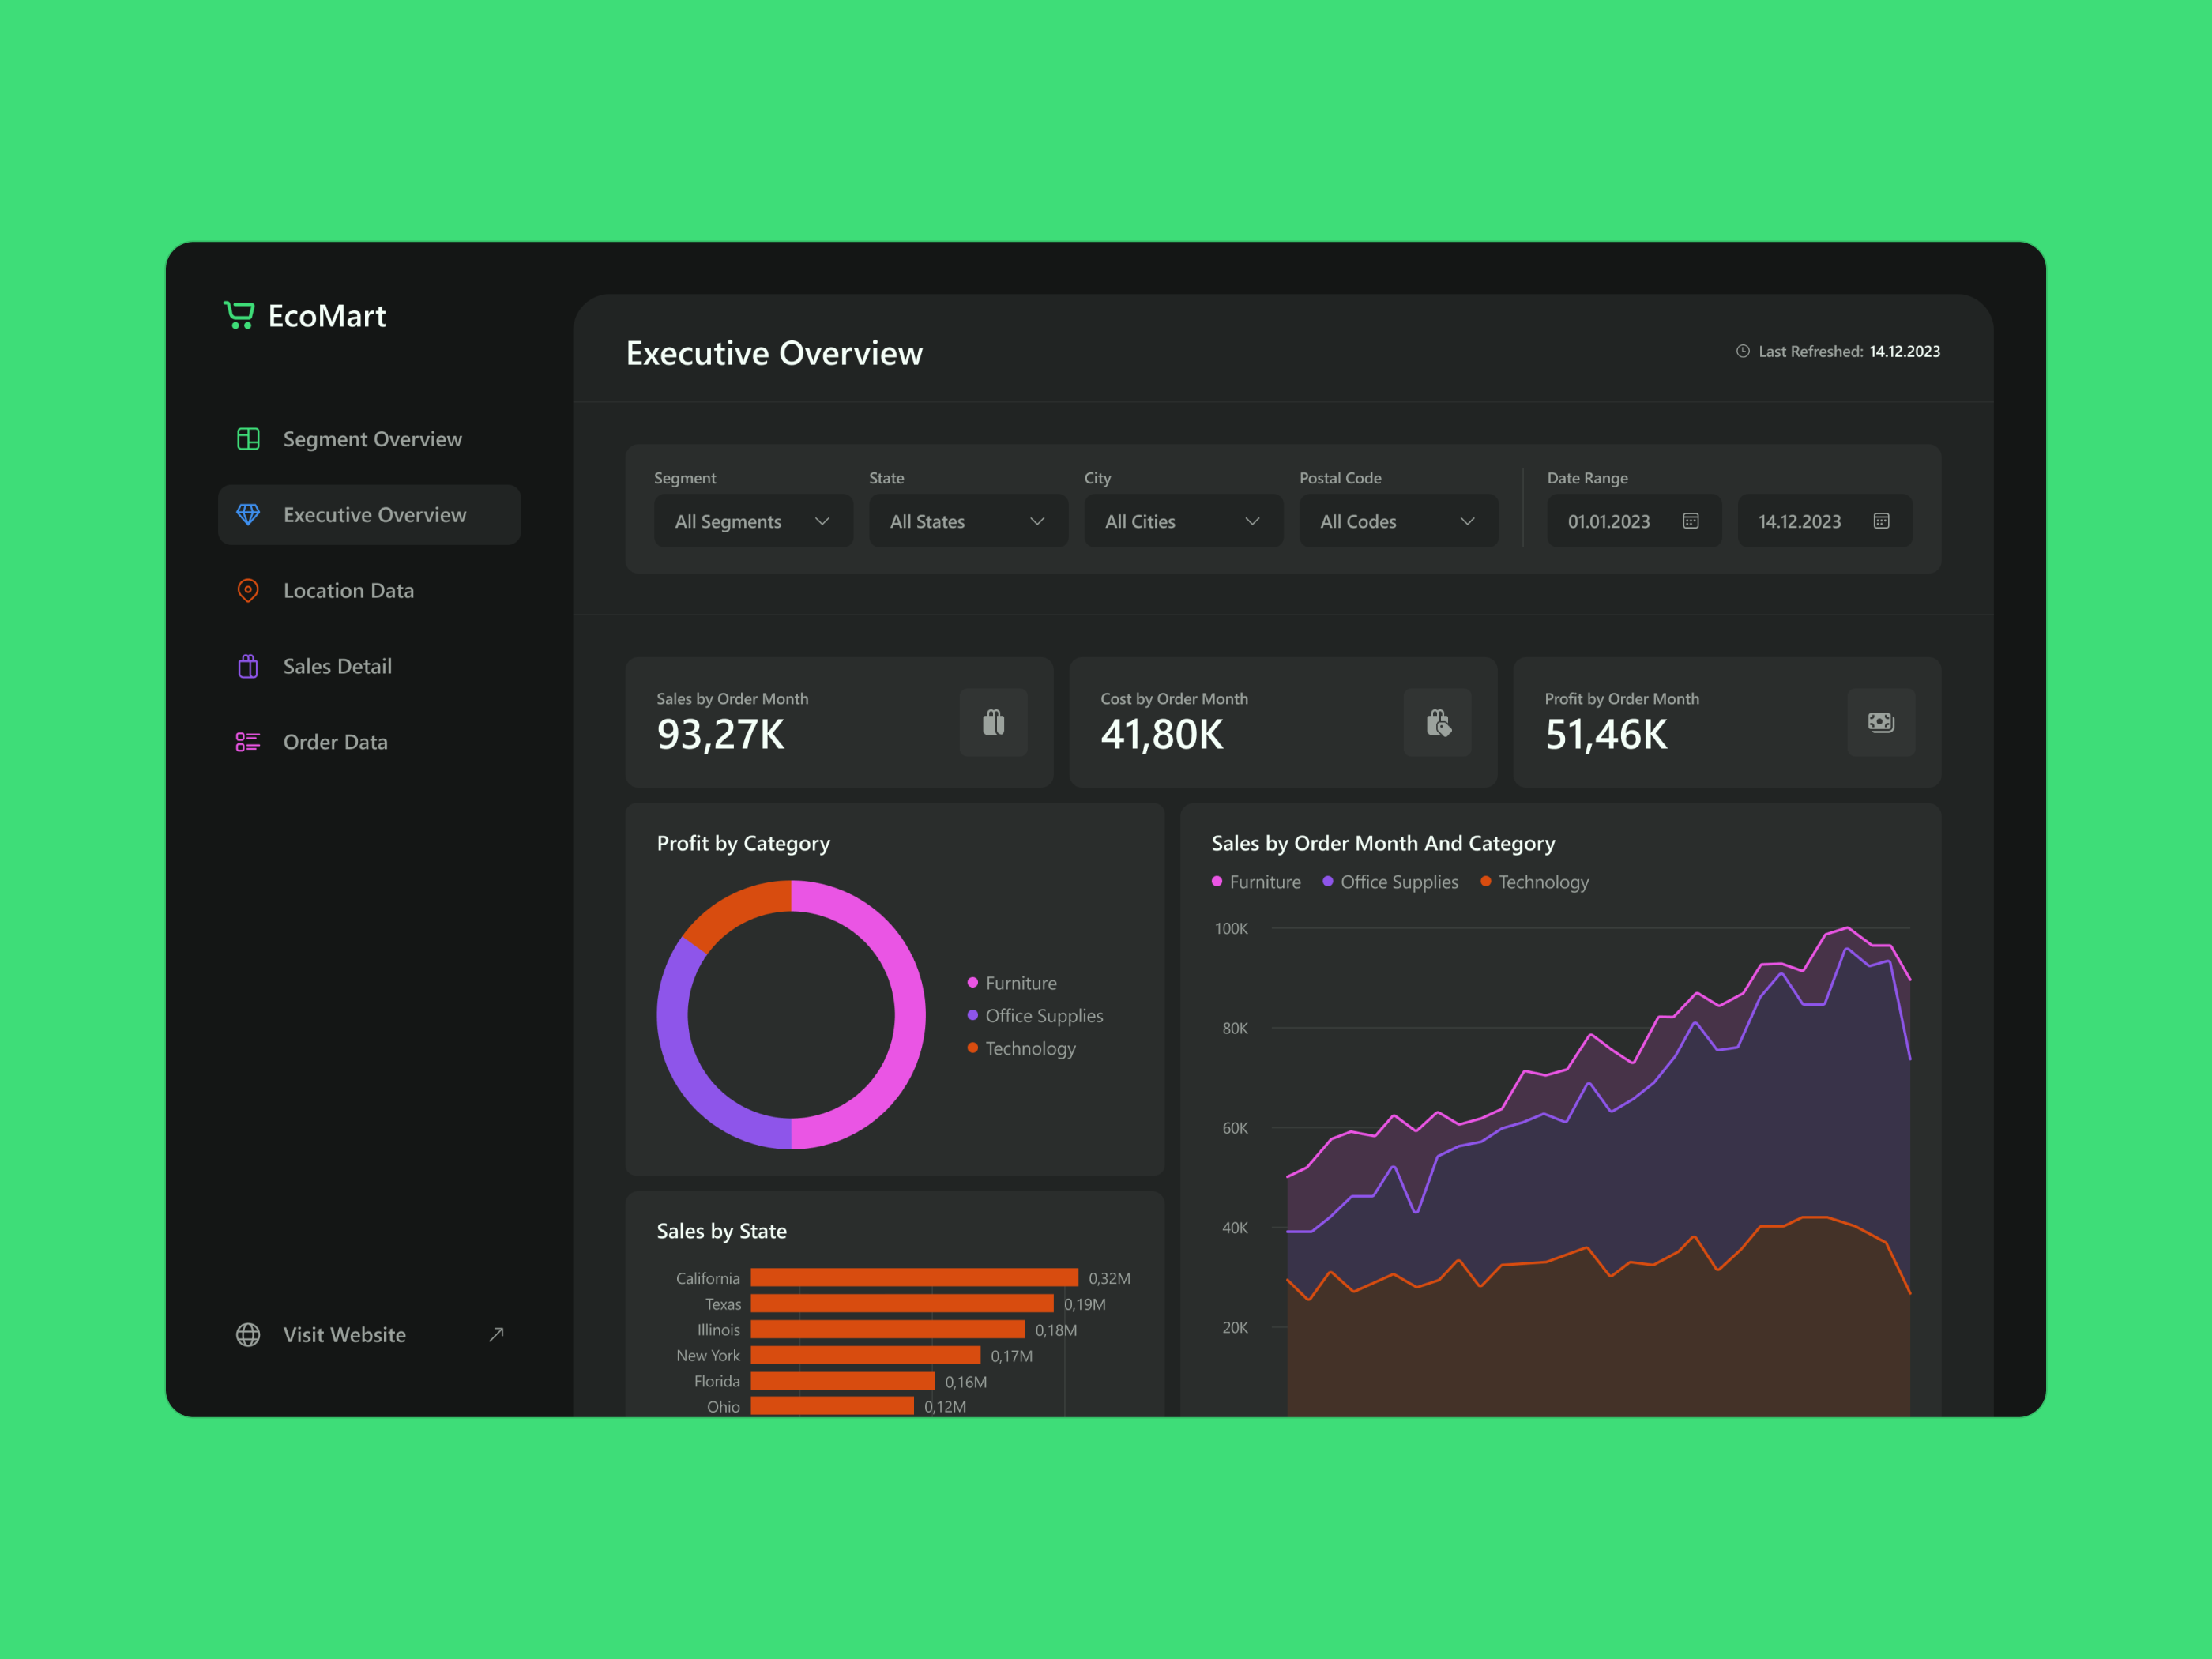
Task: Click the EcoMart shopping cart logo icon
Action: coord(240,315)
